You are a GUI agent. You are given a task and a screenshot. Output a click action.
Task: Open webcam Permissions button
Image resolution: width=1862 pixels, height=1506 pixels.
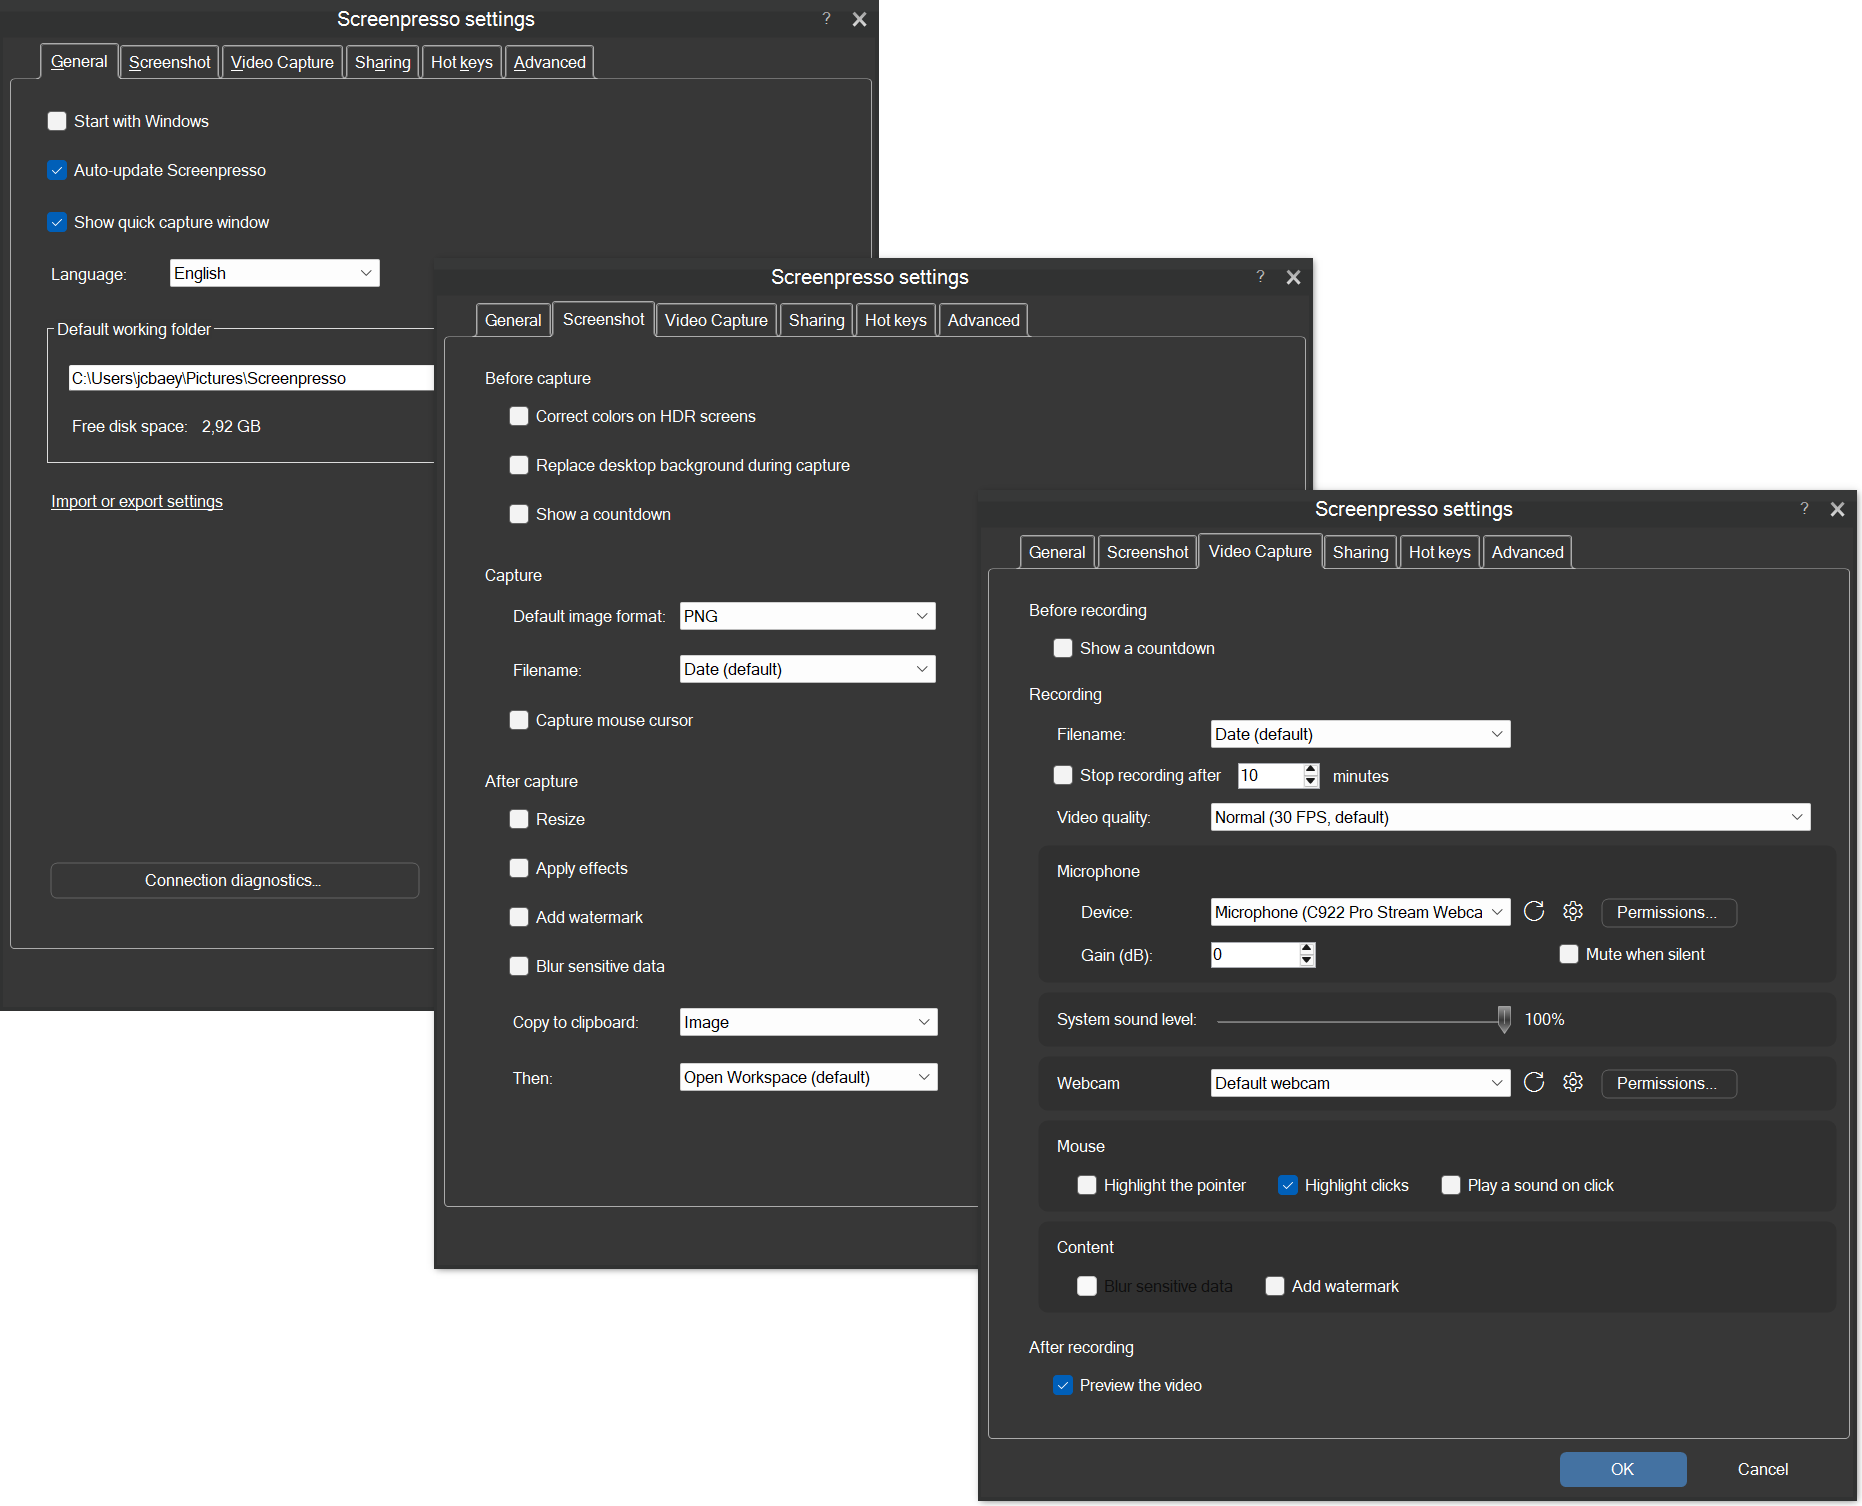point(1669,1083)
